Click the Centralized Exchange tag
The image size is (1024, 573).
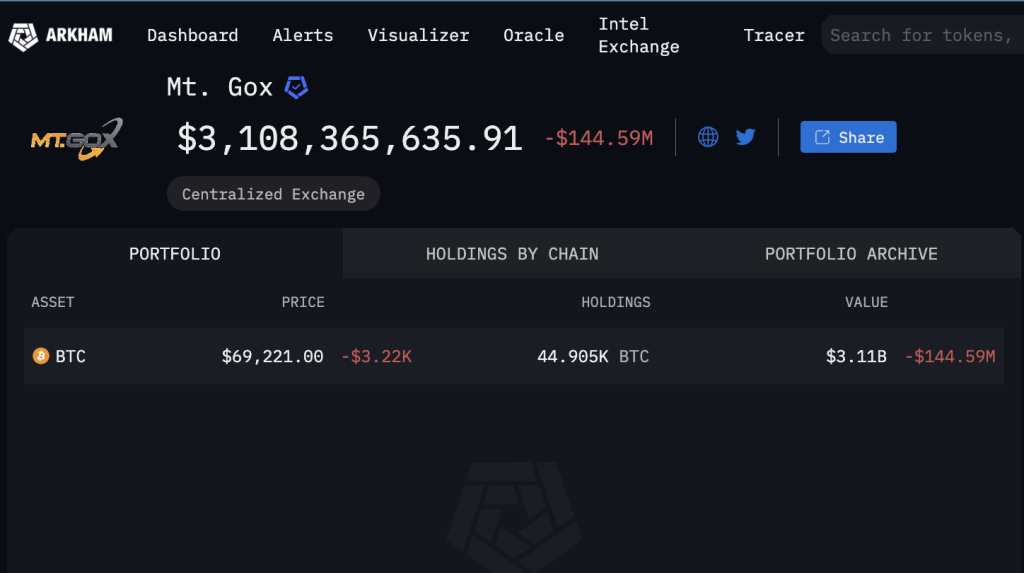pos(273,194)
